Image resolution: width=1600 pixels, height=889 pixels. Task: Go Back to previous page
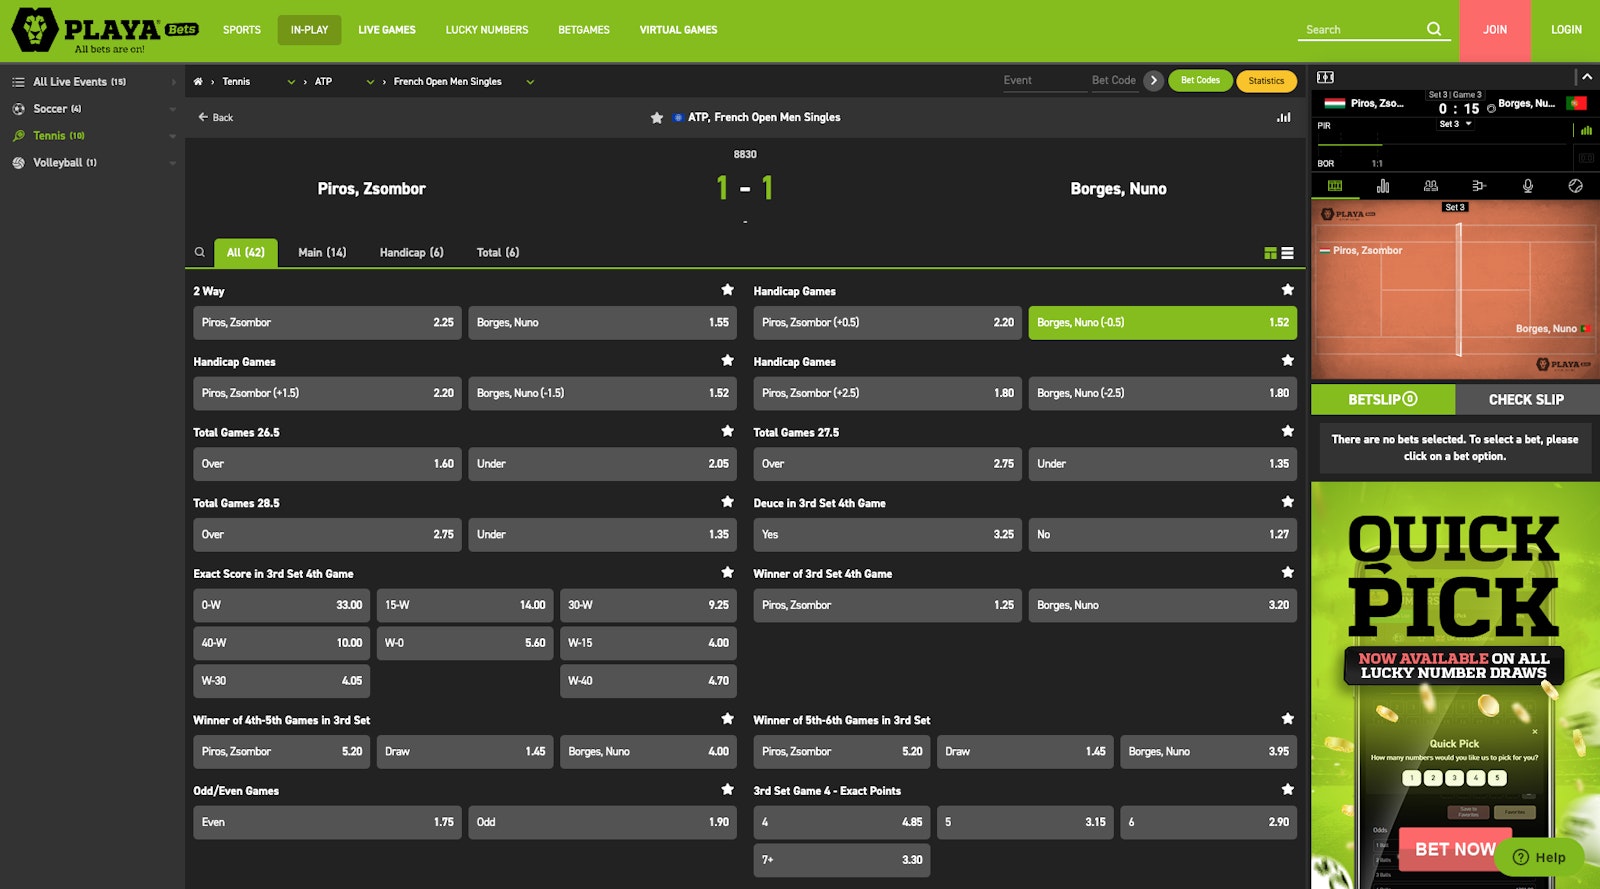(216, 118)
